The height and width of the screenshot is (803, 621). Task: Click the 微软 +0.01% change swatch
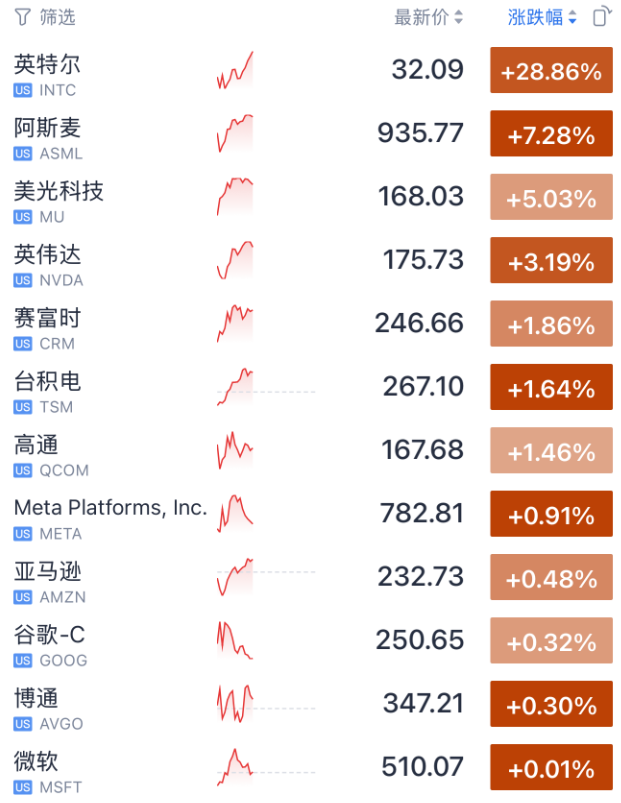551,768
